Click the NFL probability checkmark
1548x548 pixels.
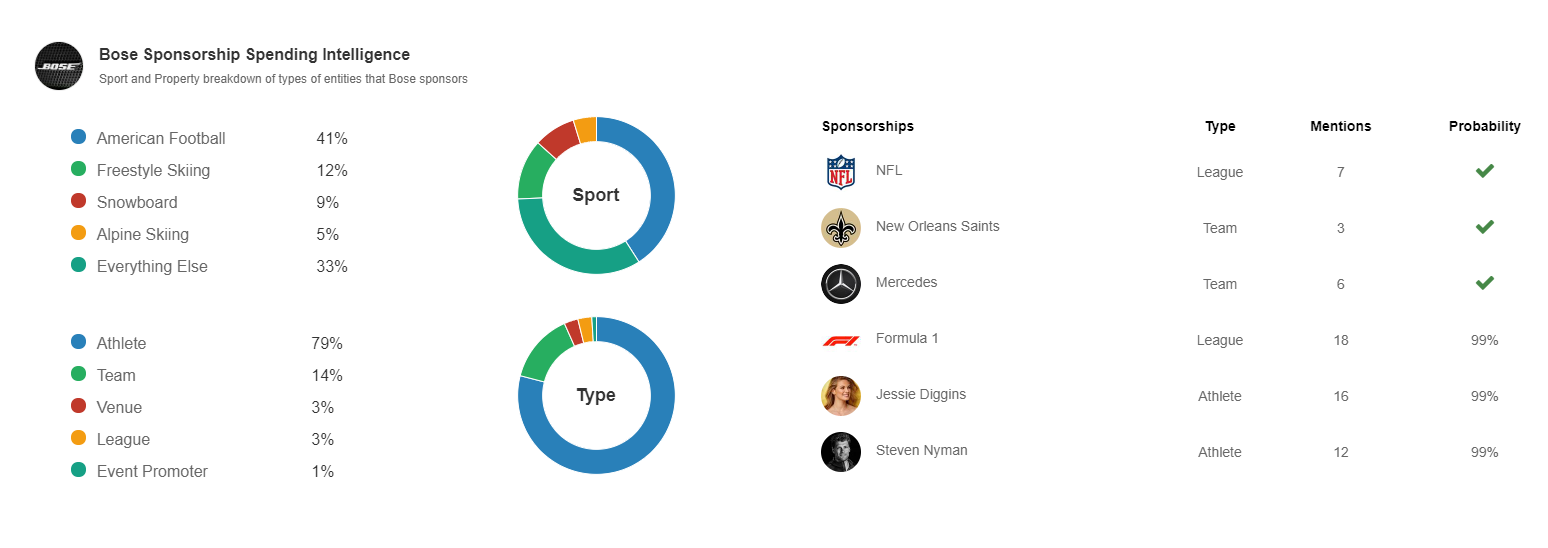tap(1485, 171)
